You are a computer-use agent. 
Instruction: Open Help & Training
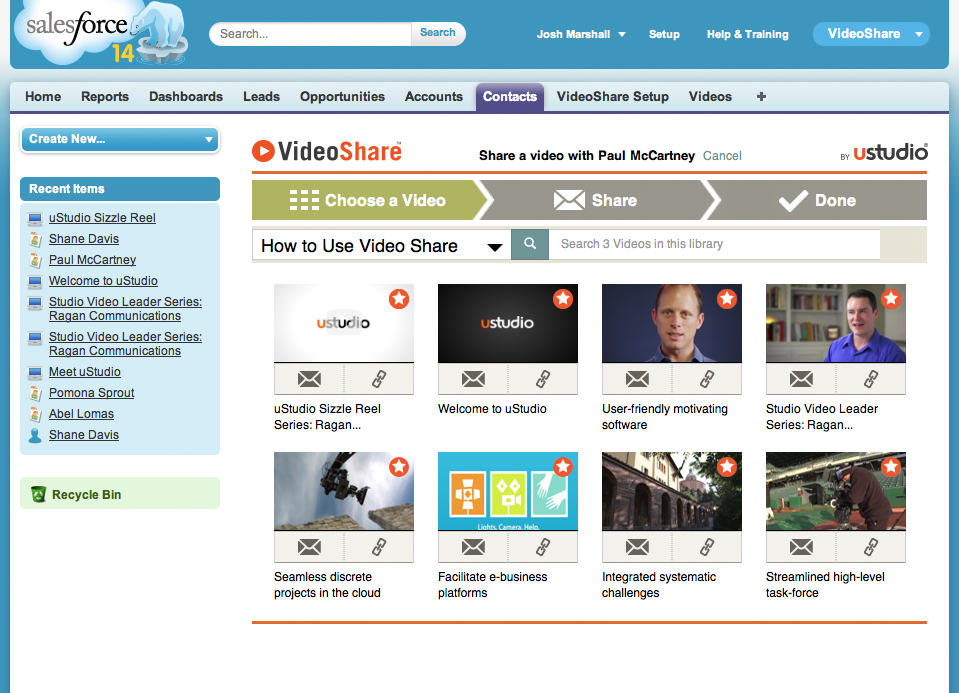747,34
